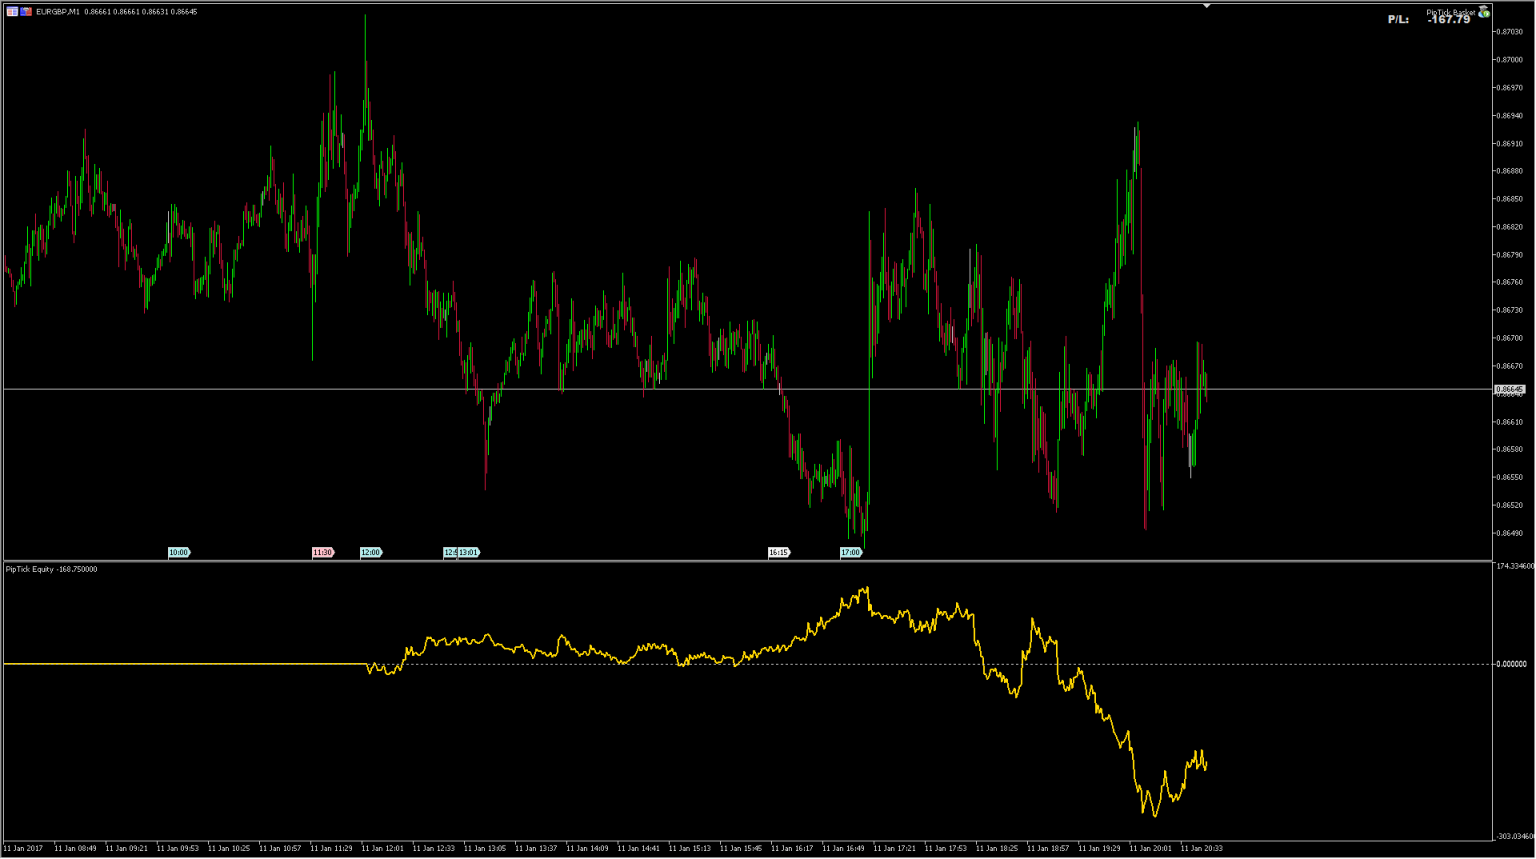Viewport: 1536px width, 859px height.
Task: Click the PipTick Basket expert name
Action: (1451, 12)
